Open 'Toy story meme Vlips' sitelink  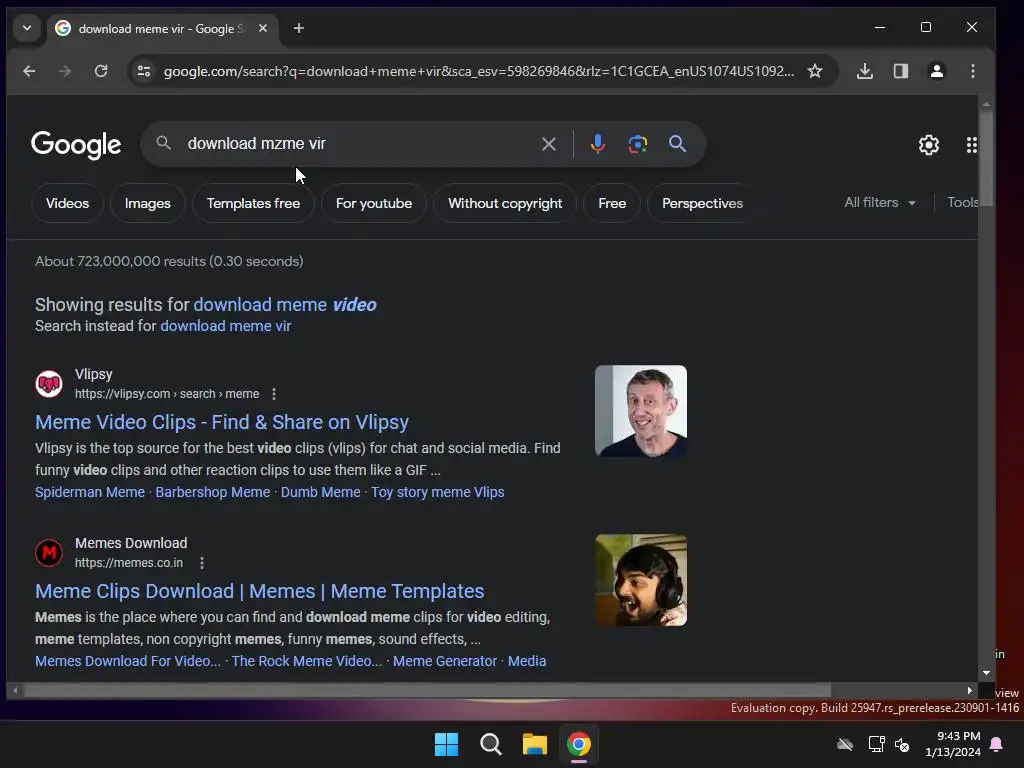[x=438, y=492]
